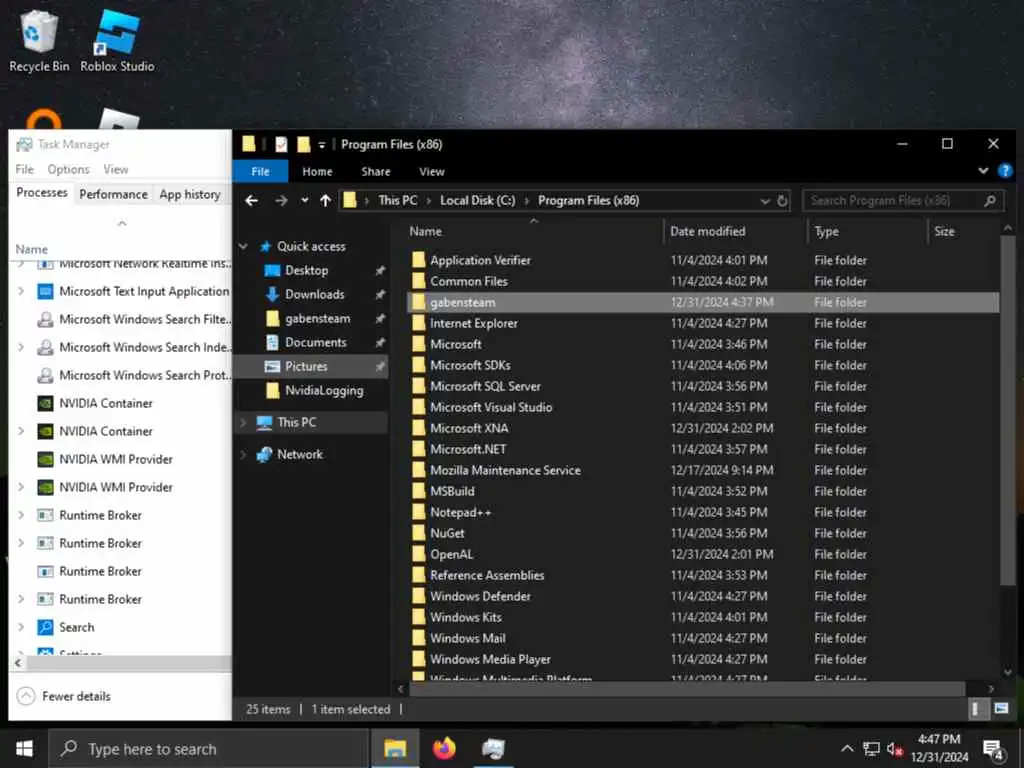This screenshot has width=1024, height=768.
Task: Open Documents in Quick access
Action: tap(315, 342)
